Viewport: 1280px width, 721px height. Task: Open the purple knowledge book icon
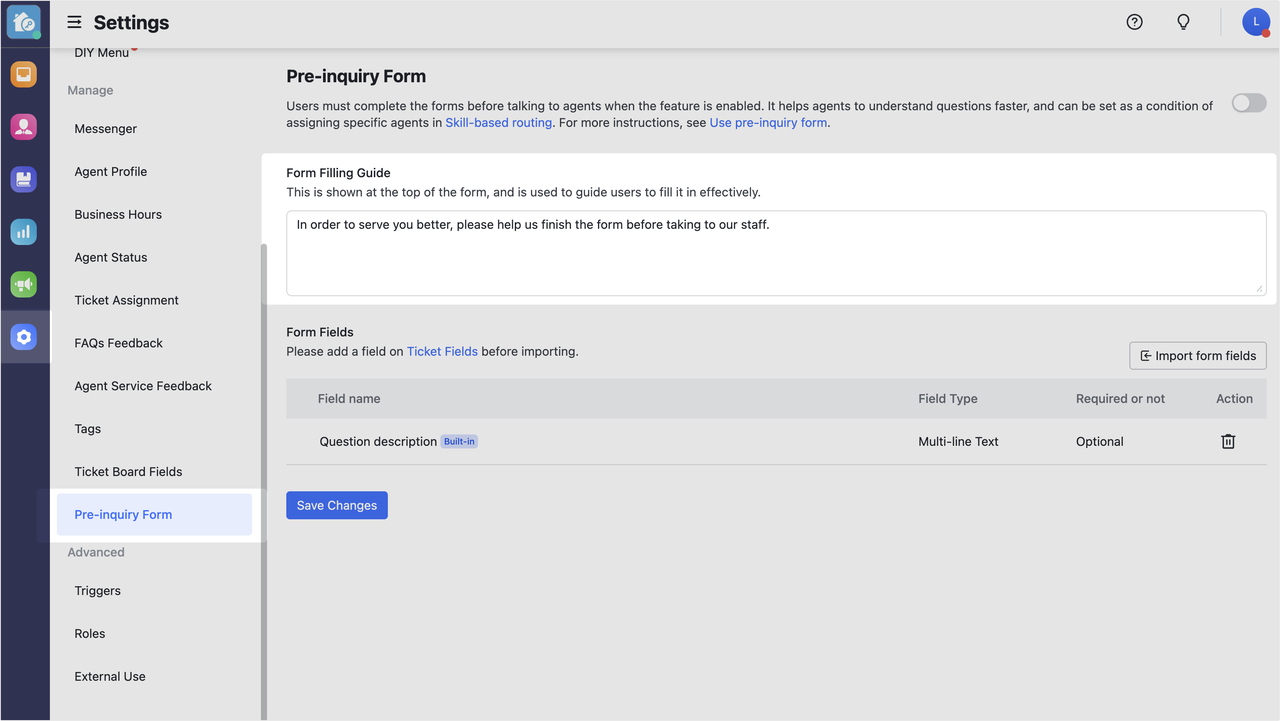coord(24,179)
